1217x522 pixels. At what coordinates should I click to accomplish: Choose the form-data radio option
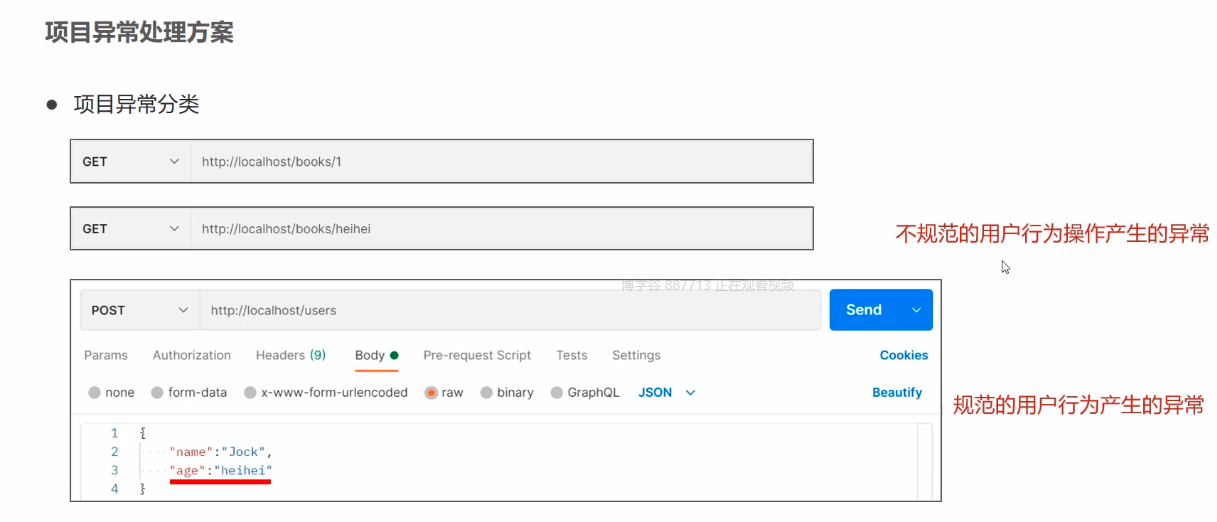point(157,393)
